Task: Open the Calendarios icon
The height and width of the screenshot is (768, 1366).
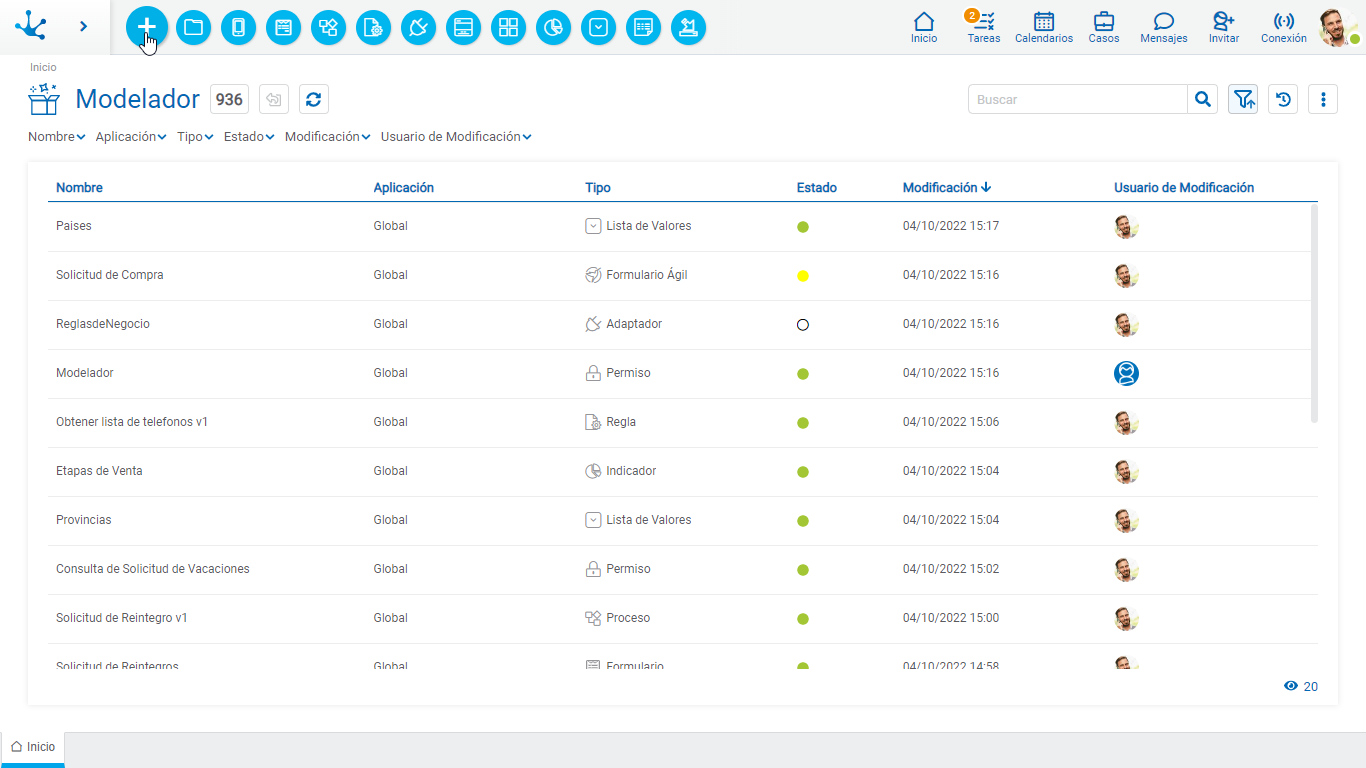Action: 1044,27
